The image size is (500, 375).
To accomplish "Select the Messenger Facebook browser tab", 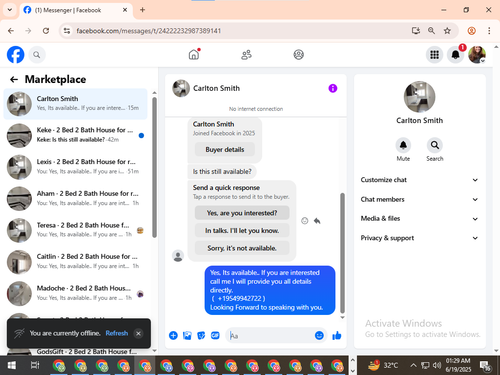I will pos(76,10).
